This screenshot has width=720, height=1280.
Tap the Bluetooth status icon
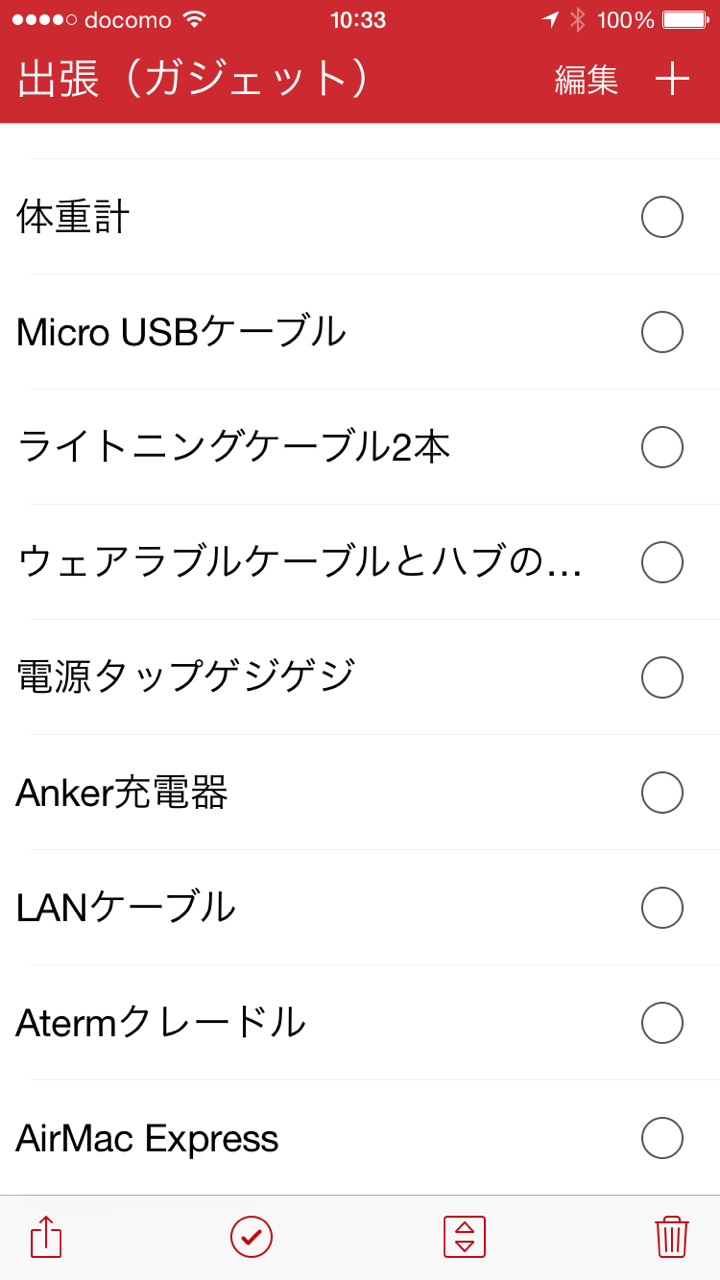[x=577, y=20]
